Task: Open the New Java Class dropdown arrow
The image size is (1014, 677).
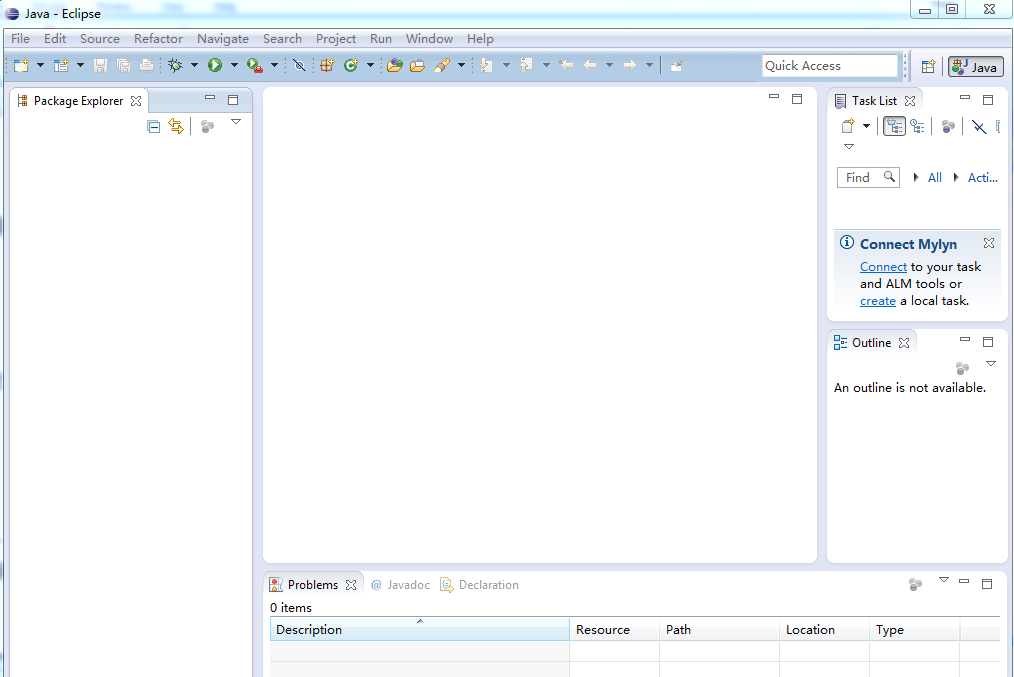Action: [x=371, y=65]
